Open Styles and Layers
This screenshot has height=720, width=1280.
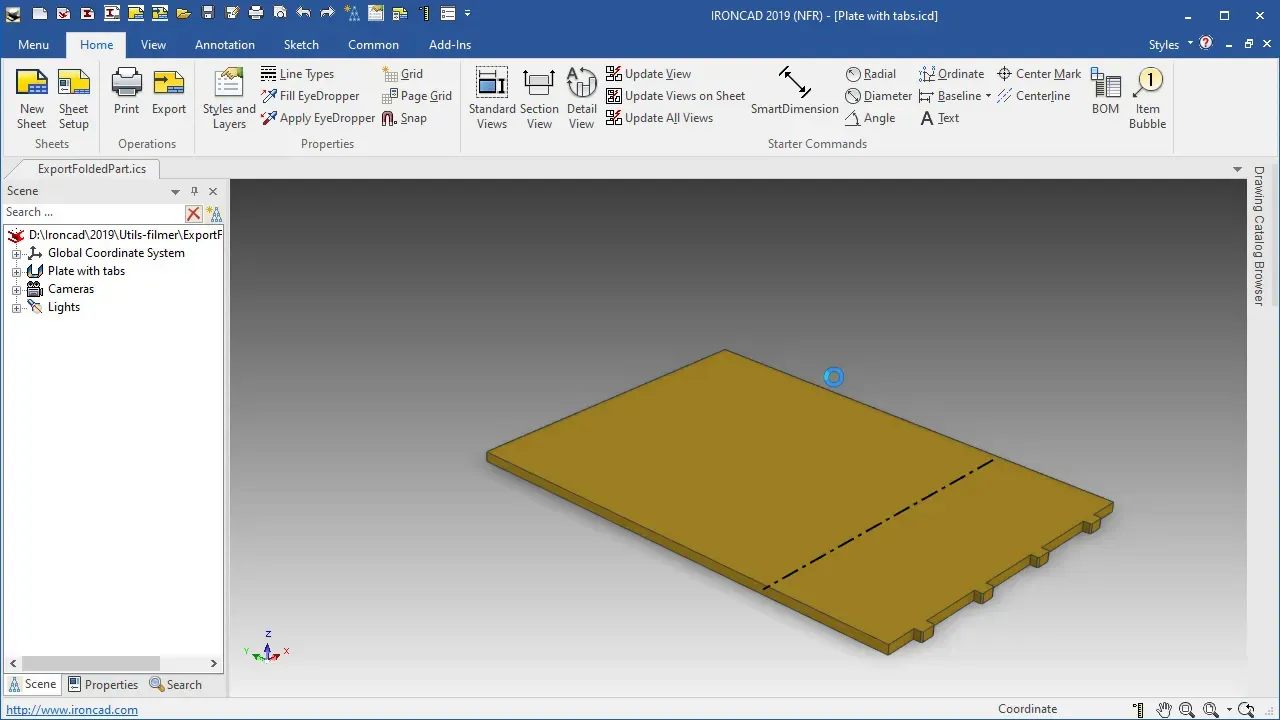click(229, 98)
